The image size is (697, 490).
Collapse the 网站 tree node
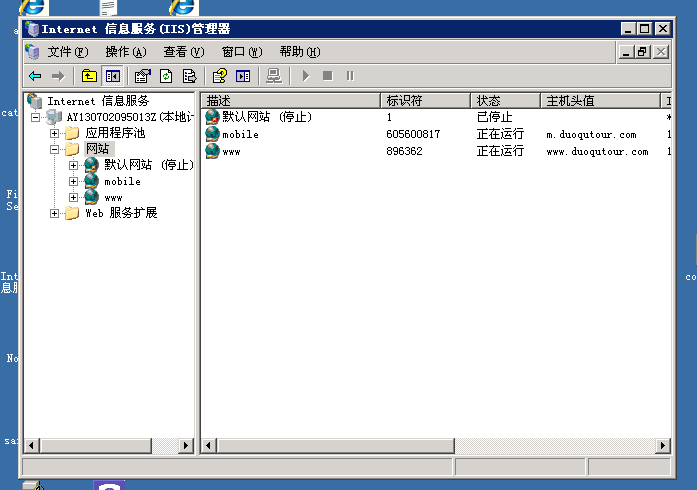[55, 149]
